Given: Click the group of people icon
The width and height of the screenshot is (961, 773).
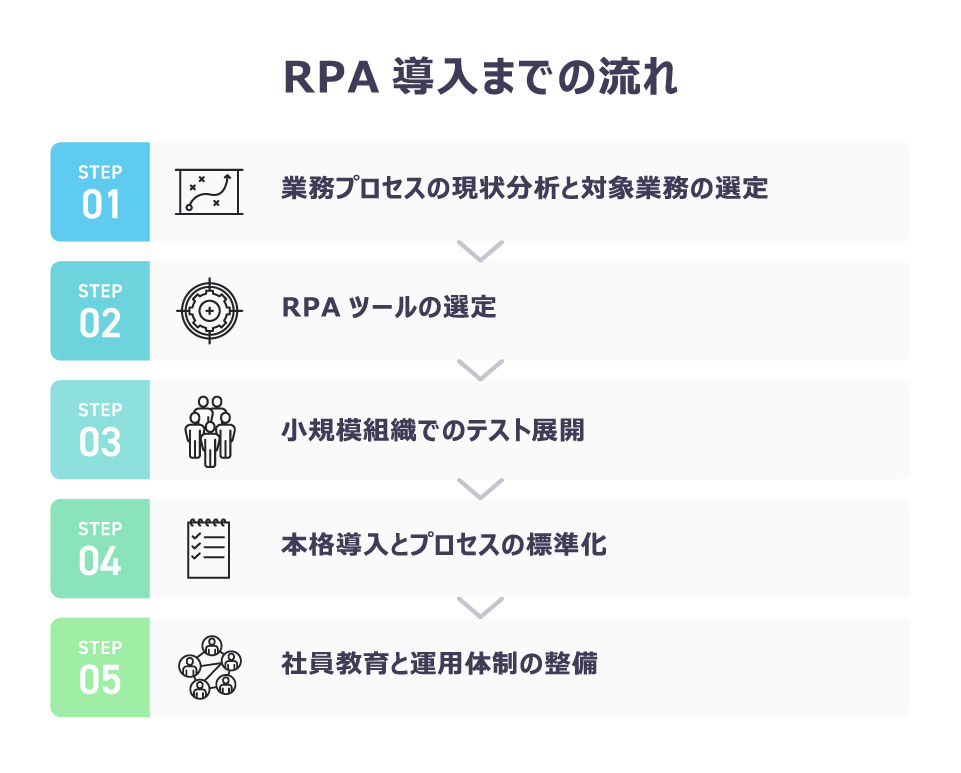Looking at the screenshot, I should click(210, 431).
